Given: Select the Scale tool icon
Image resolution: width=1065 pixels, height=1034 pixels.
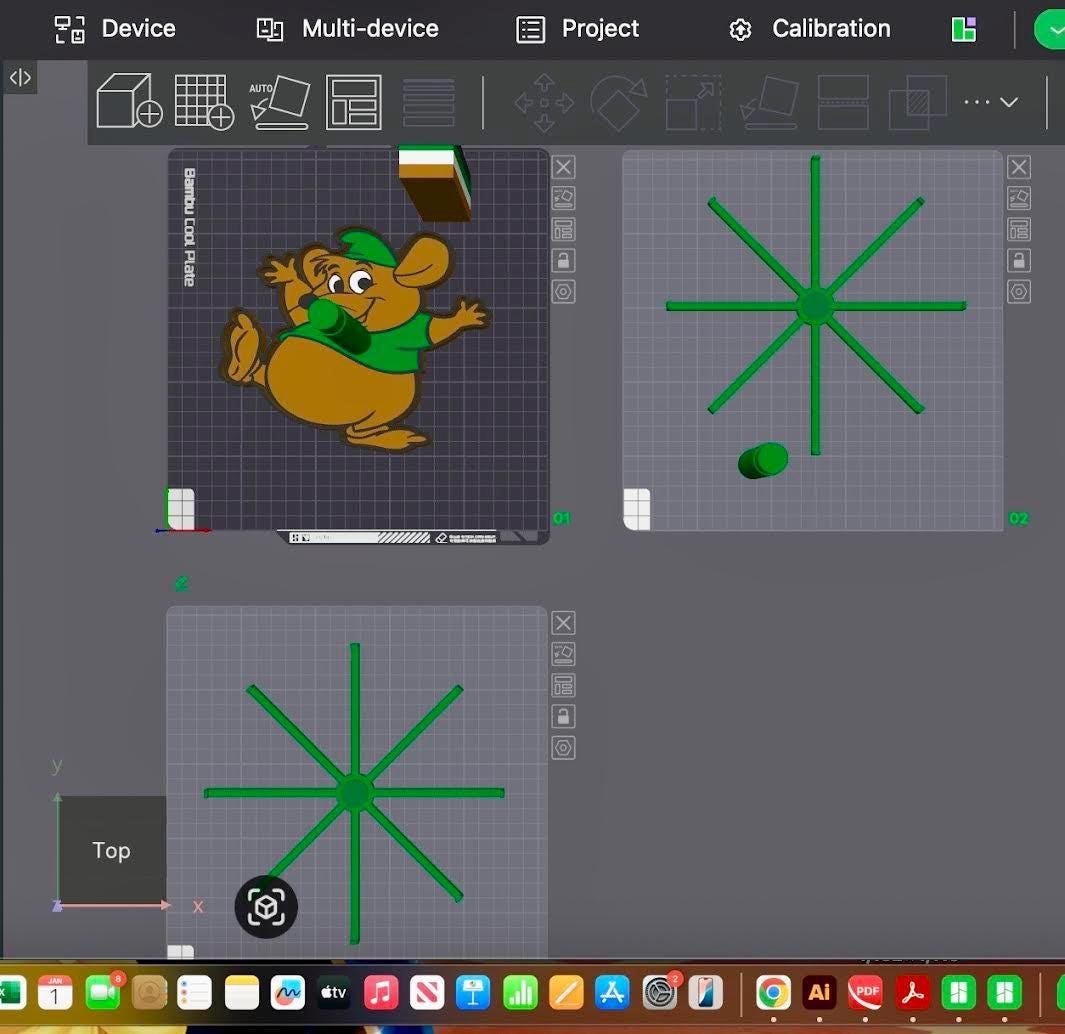Looking at the screenshot, I should point(693,103).
